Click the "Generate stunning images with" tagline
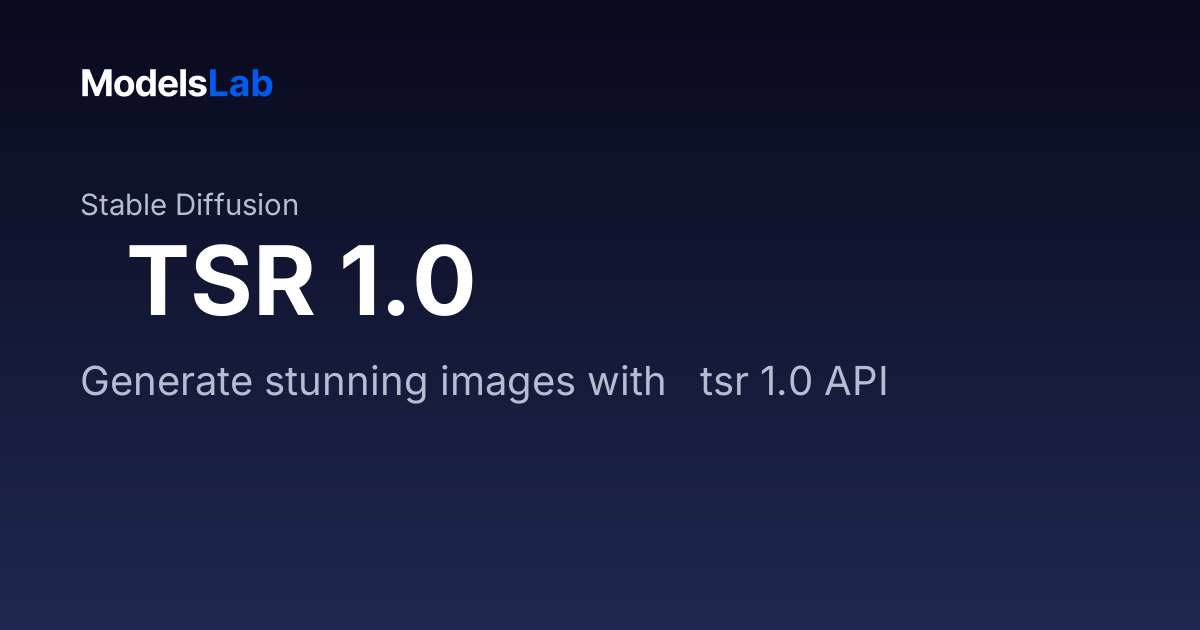This screenshot has height=630, width=1200. pyautogui.click(x=373, y=382)
